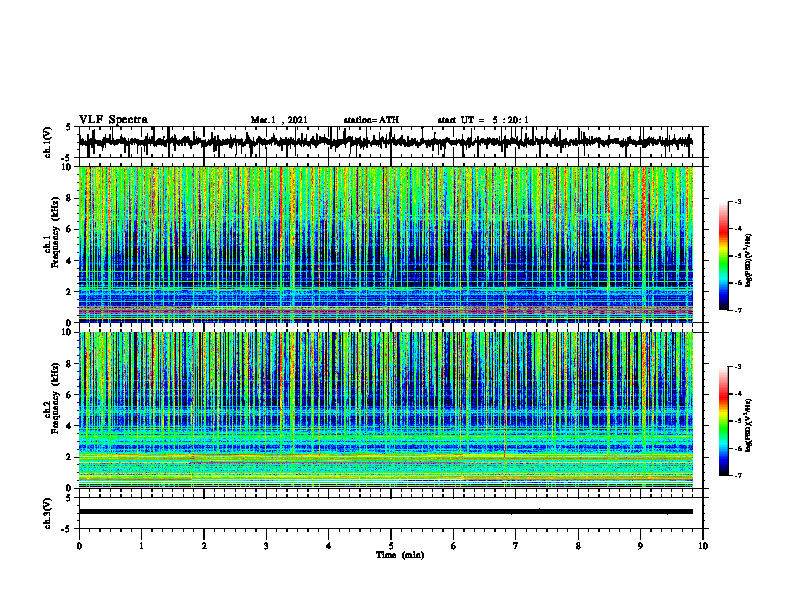Click the 'ch.1(V)' axis label at top

coord(48,142)
